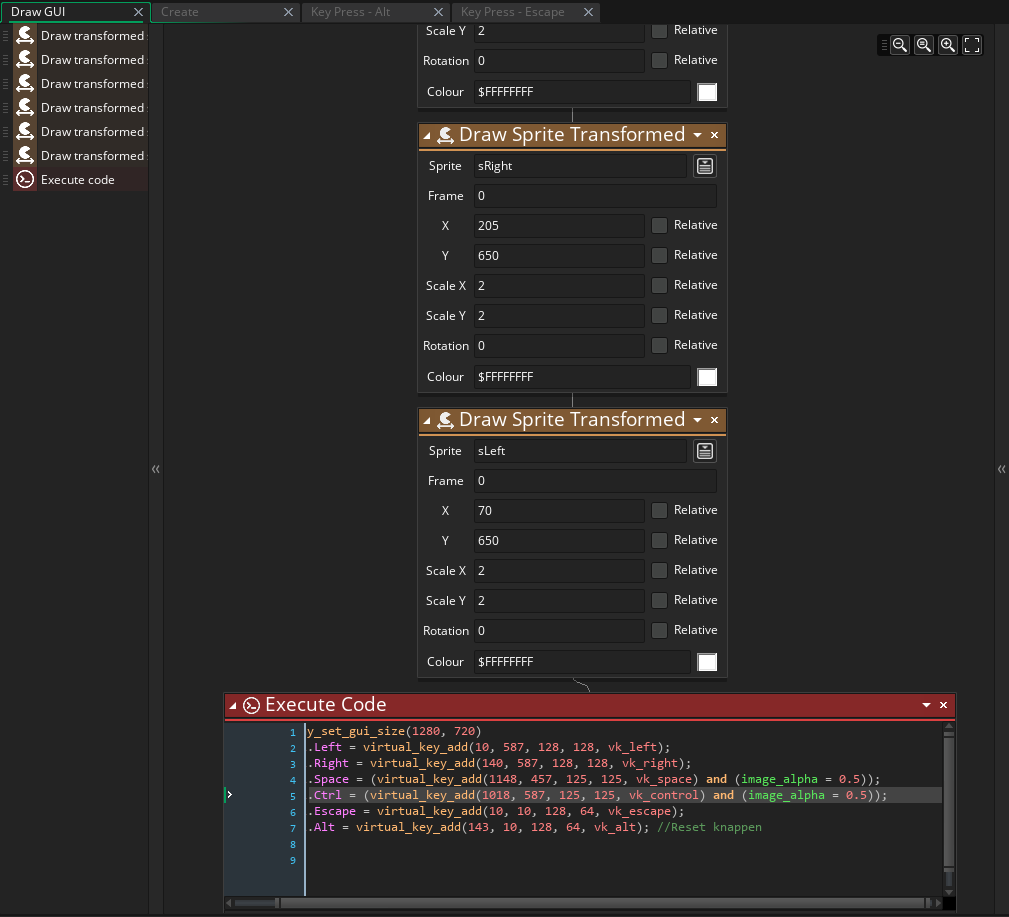Screen dimensions: 1009x917
Task: Enable Relative for sRight Scale Y
Action: [x=659, y=315]
